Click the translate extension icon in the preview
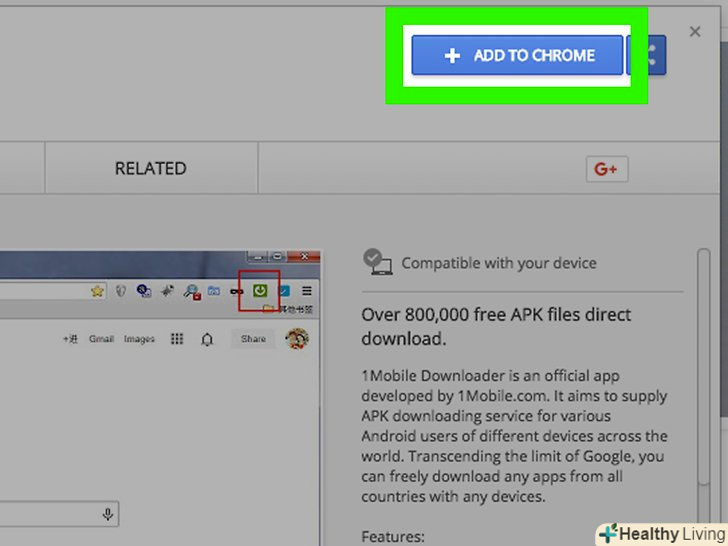Image resolution: width=728 pixels, height=546 pixels. [x=144, y=291]
